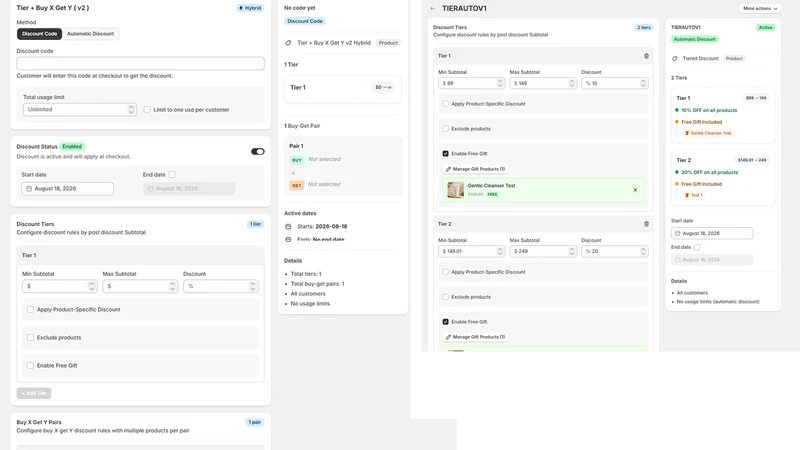Check Apply Product-Specific Discount in Tier 2
This screenshot has height=450, width=800.
(445, 272)
